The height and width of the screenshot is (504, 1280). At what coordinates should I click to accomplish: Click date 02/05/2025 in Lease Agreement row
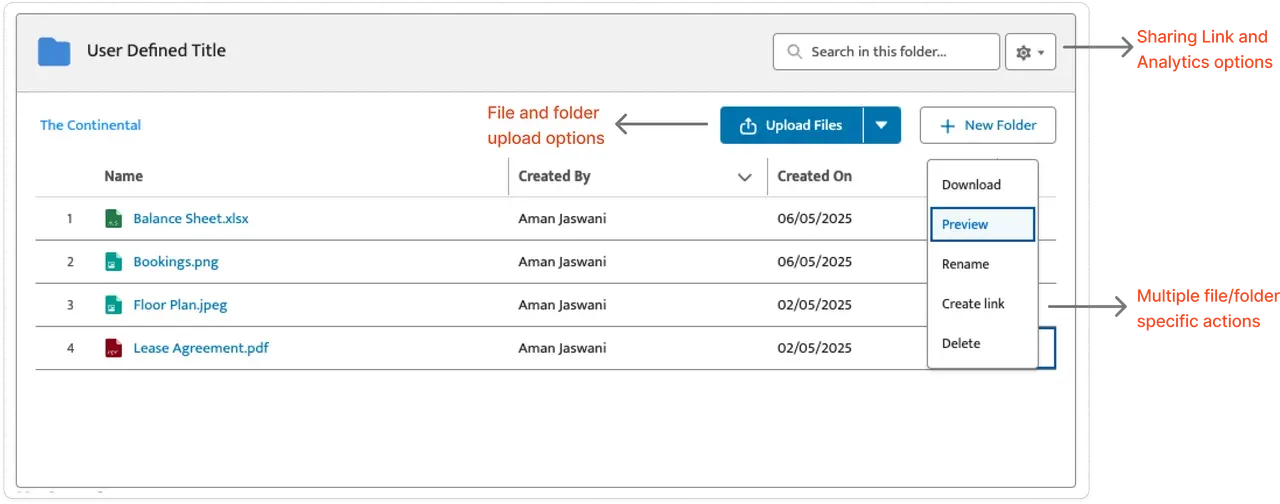[x=814, y=348]
